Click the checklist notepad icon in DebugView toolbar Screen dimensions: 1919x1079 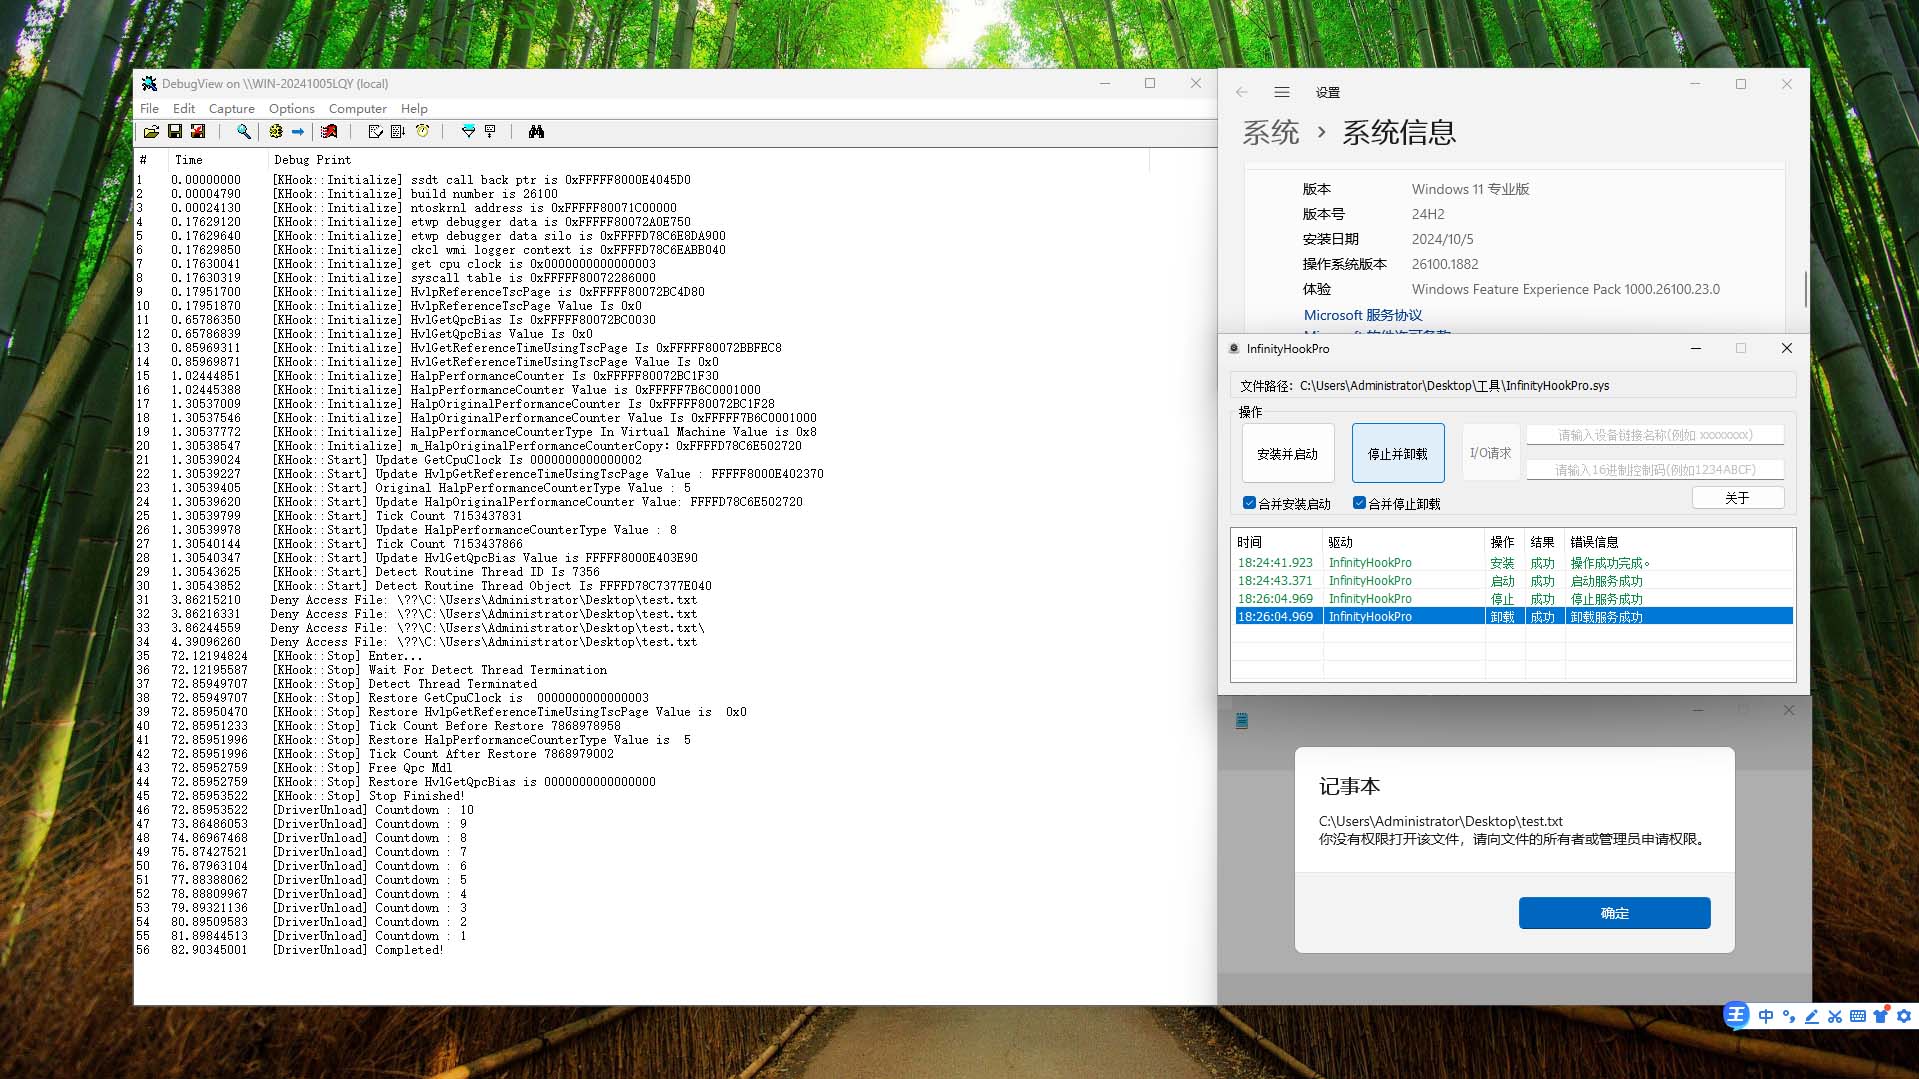pyautogui.click(x=375, y=132)
